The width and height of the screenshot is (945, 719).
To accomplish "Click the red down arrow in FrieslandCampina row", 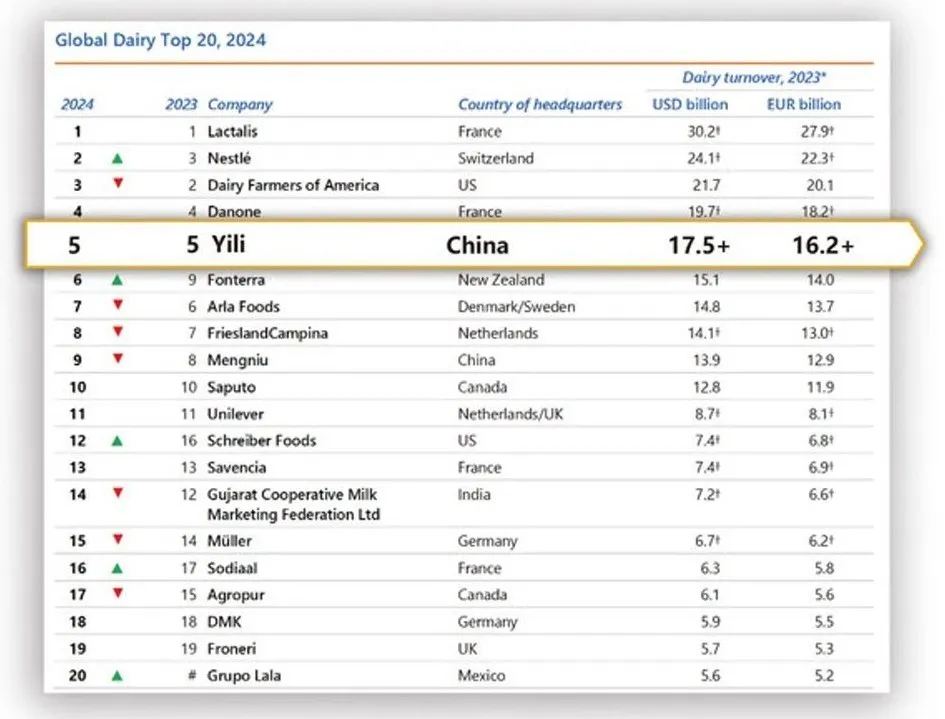I will coord(118,331).
